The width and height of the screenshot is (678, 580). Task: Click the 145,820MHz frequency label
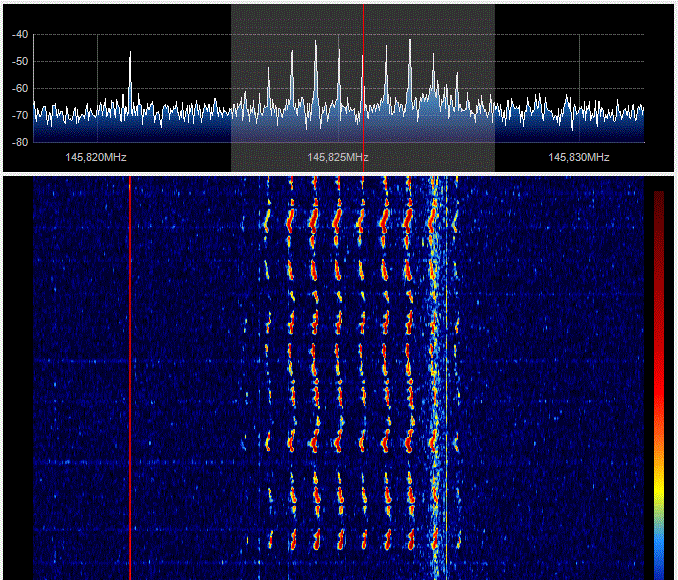tap(96, 157)
